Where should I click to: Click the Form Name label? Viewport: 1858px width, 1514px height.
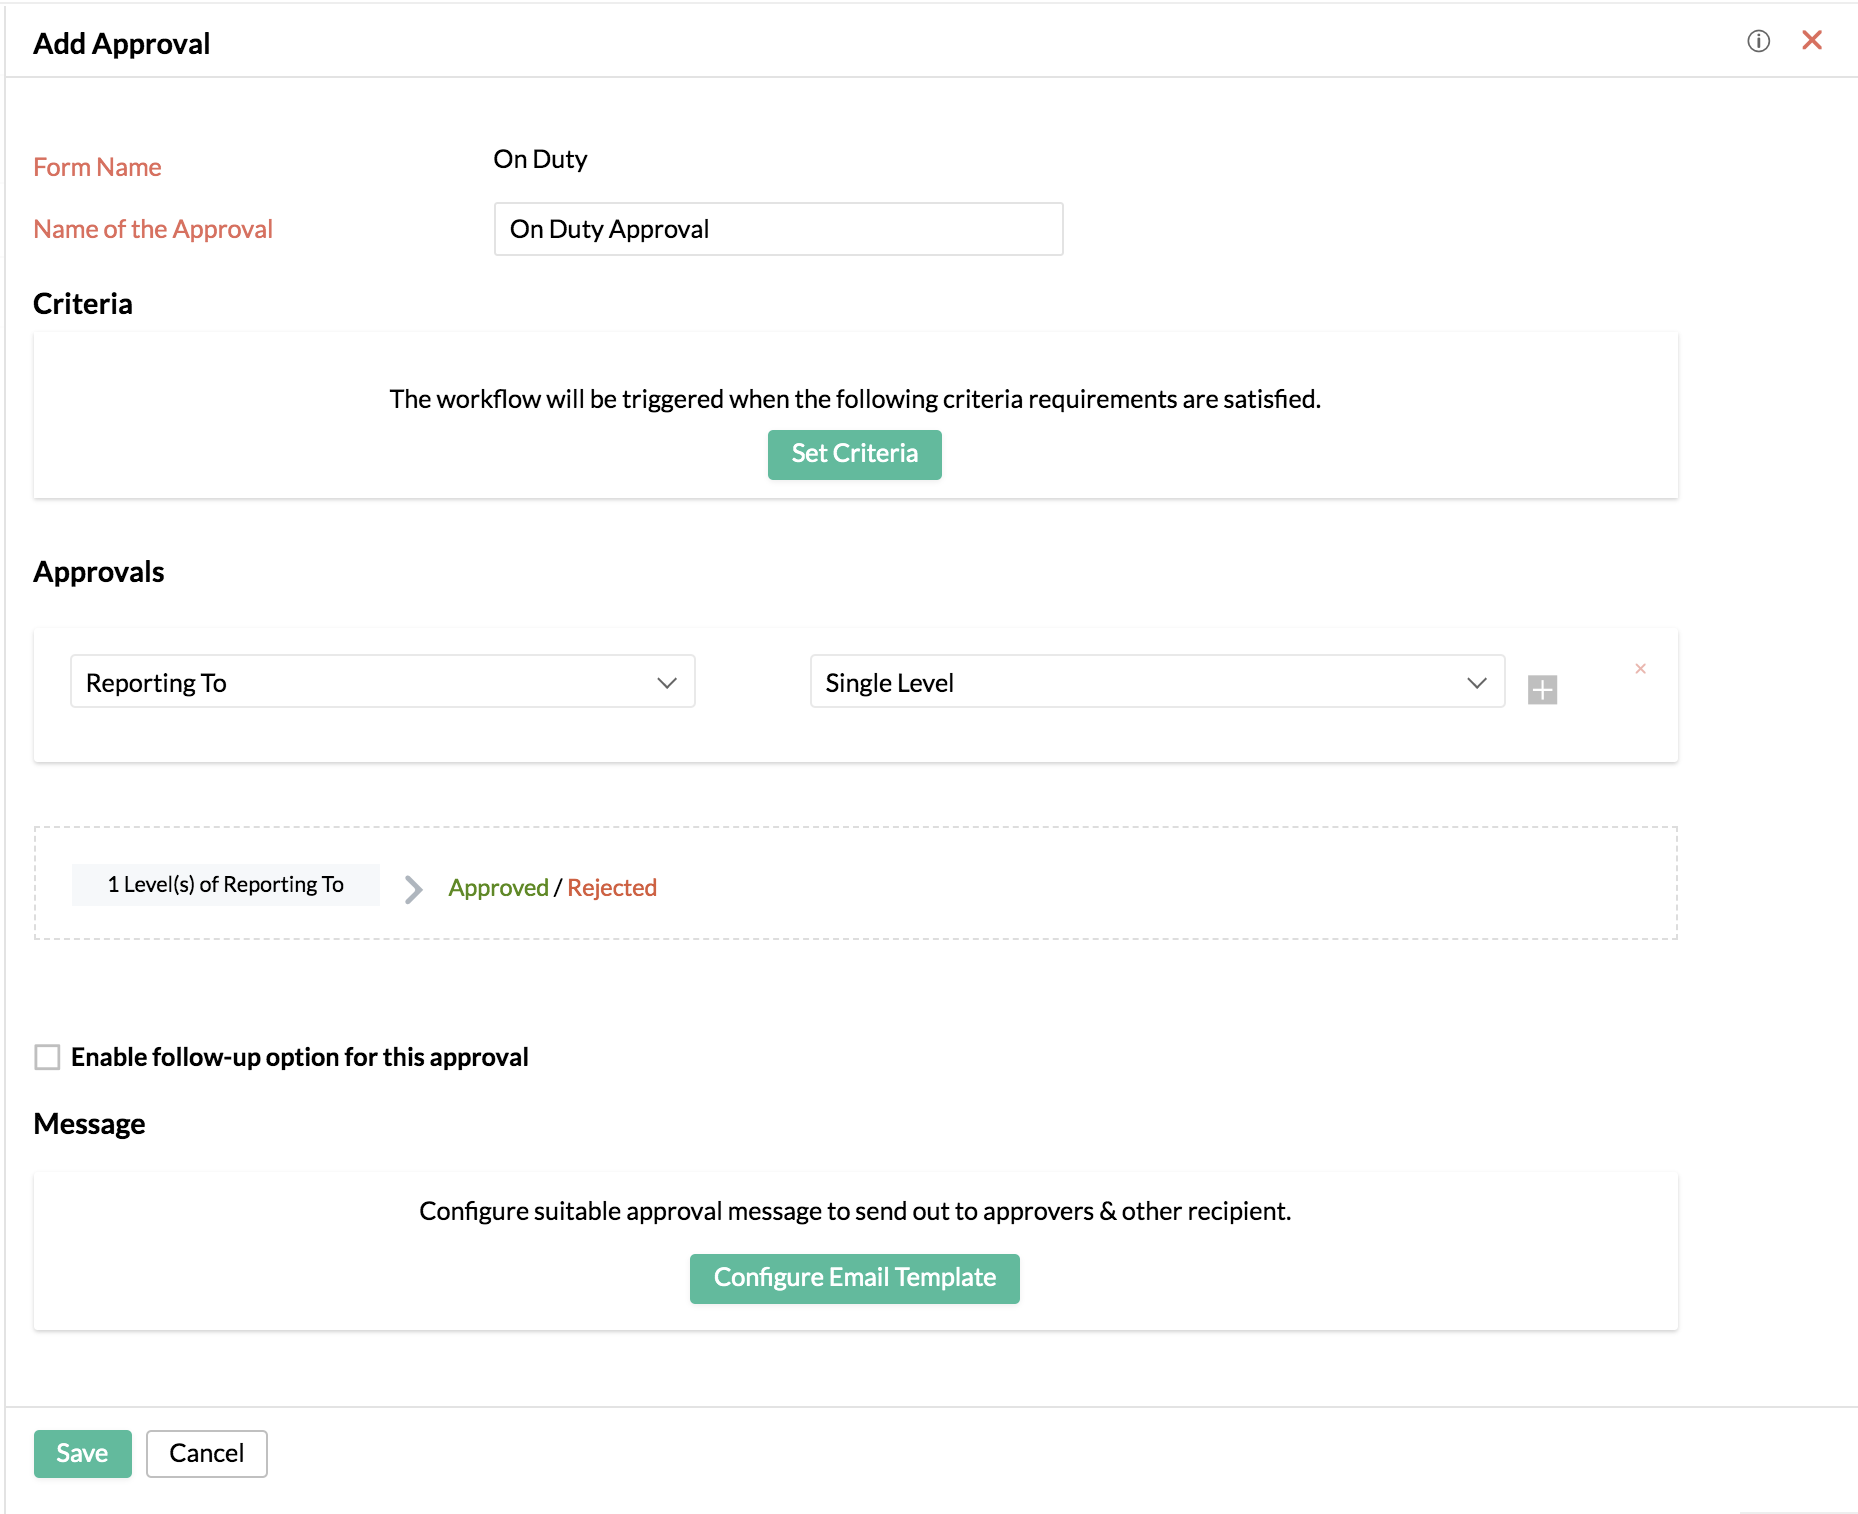click(x=97, y=167)
